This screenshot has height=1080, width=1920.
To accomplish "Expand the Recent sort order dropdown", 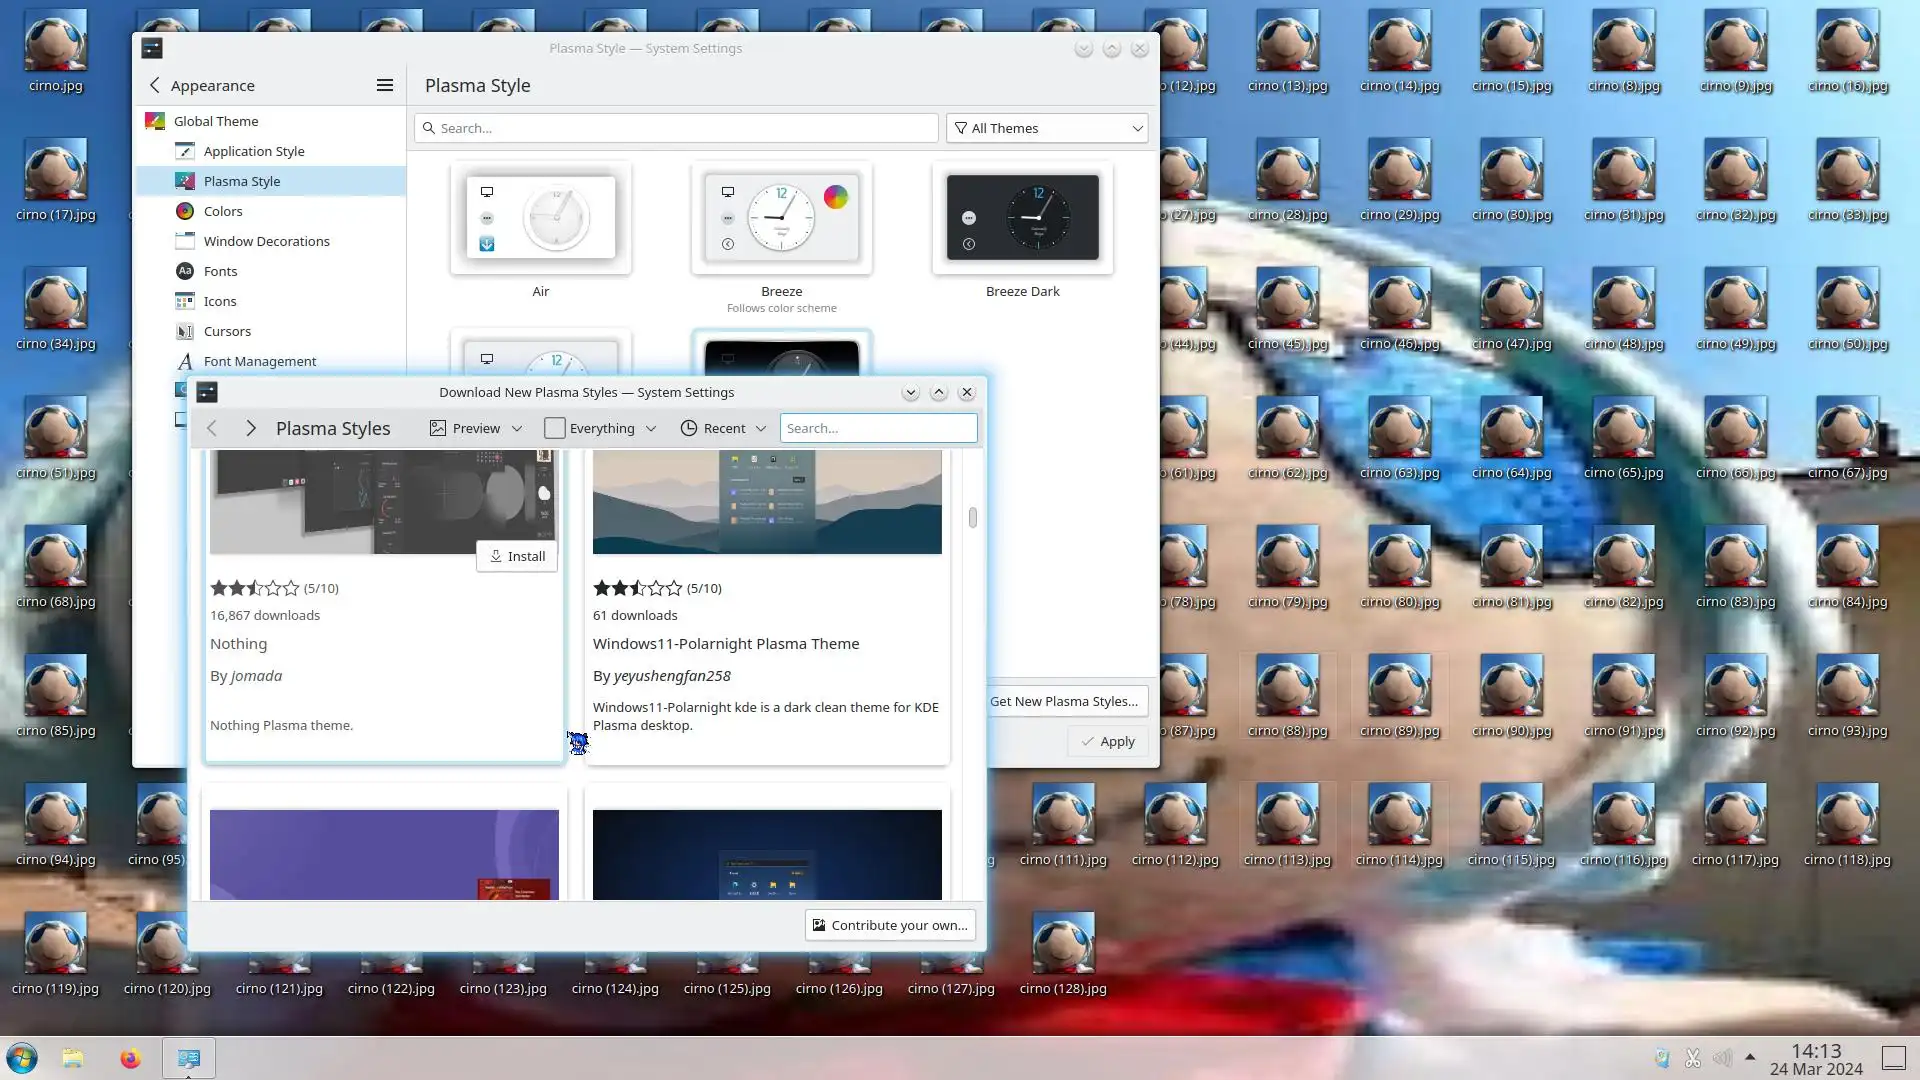I will 723,428.
